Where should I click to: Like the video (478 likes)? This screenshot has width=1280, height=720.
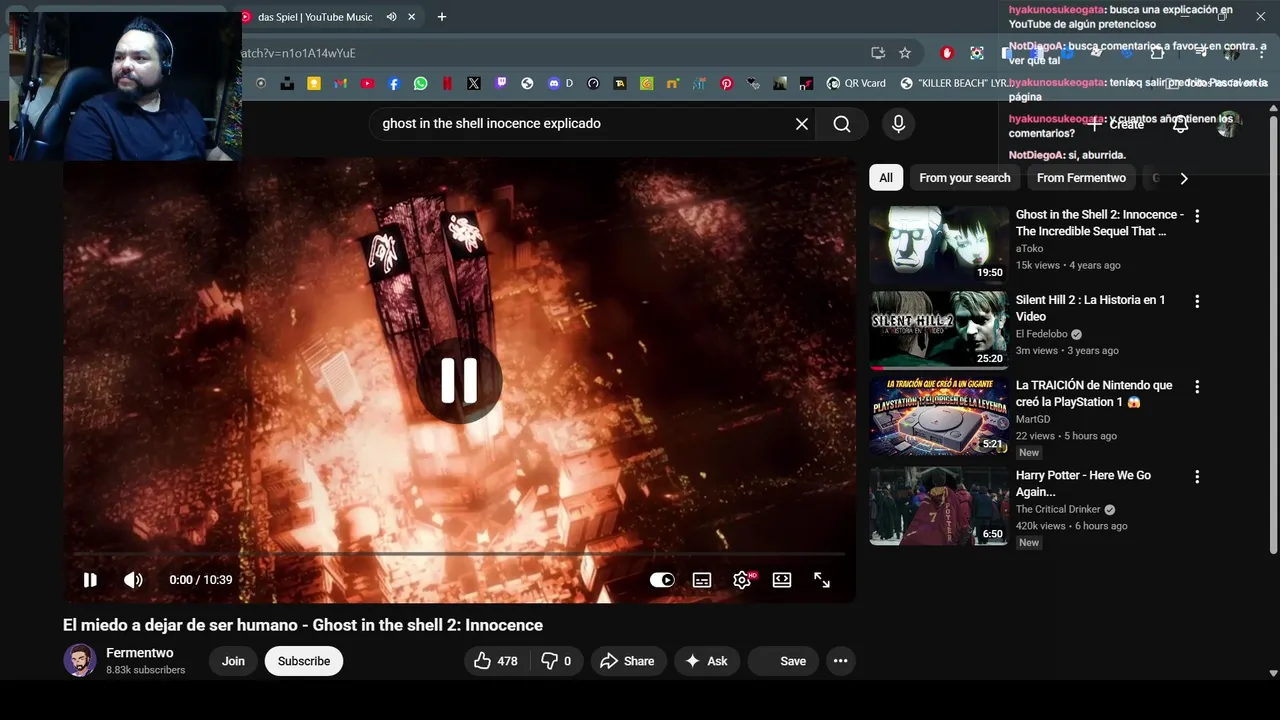click(x=497, y=661)
